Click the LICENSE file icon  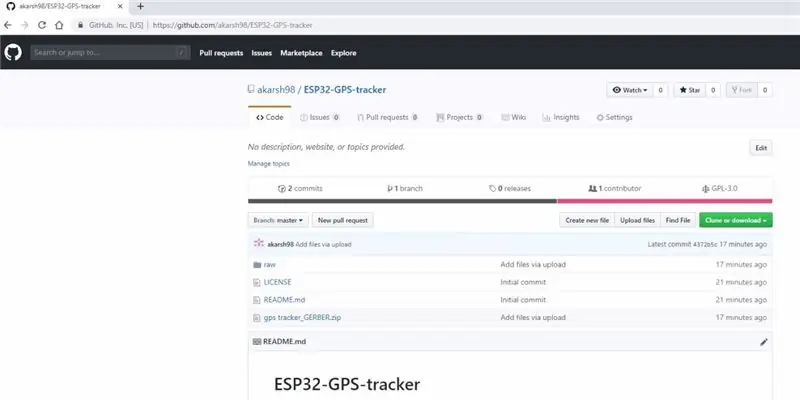257,282
